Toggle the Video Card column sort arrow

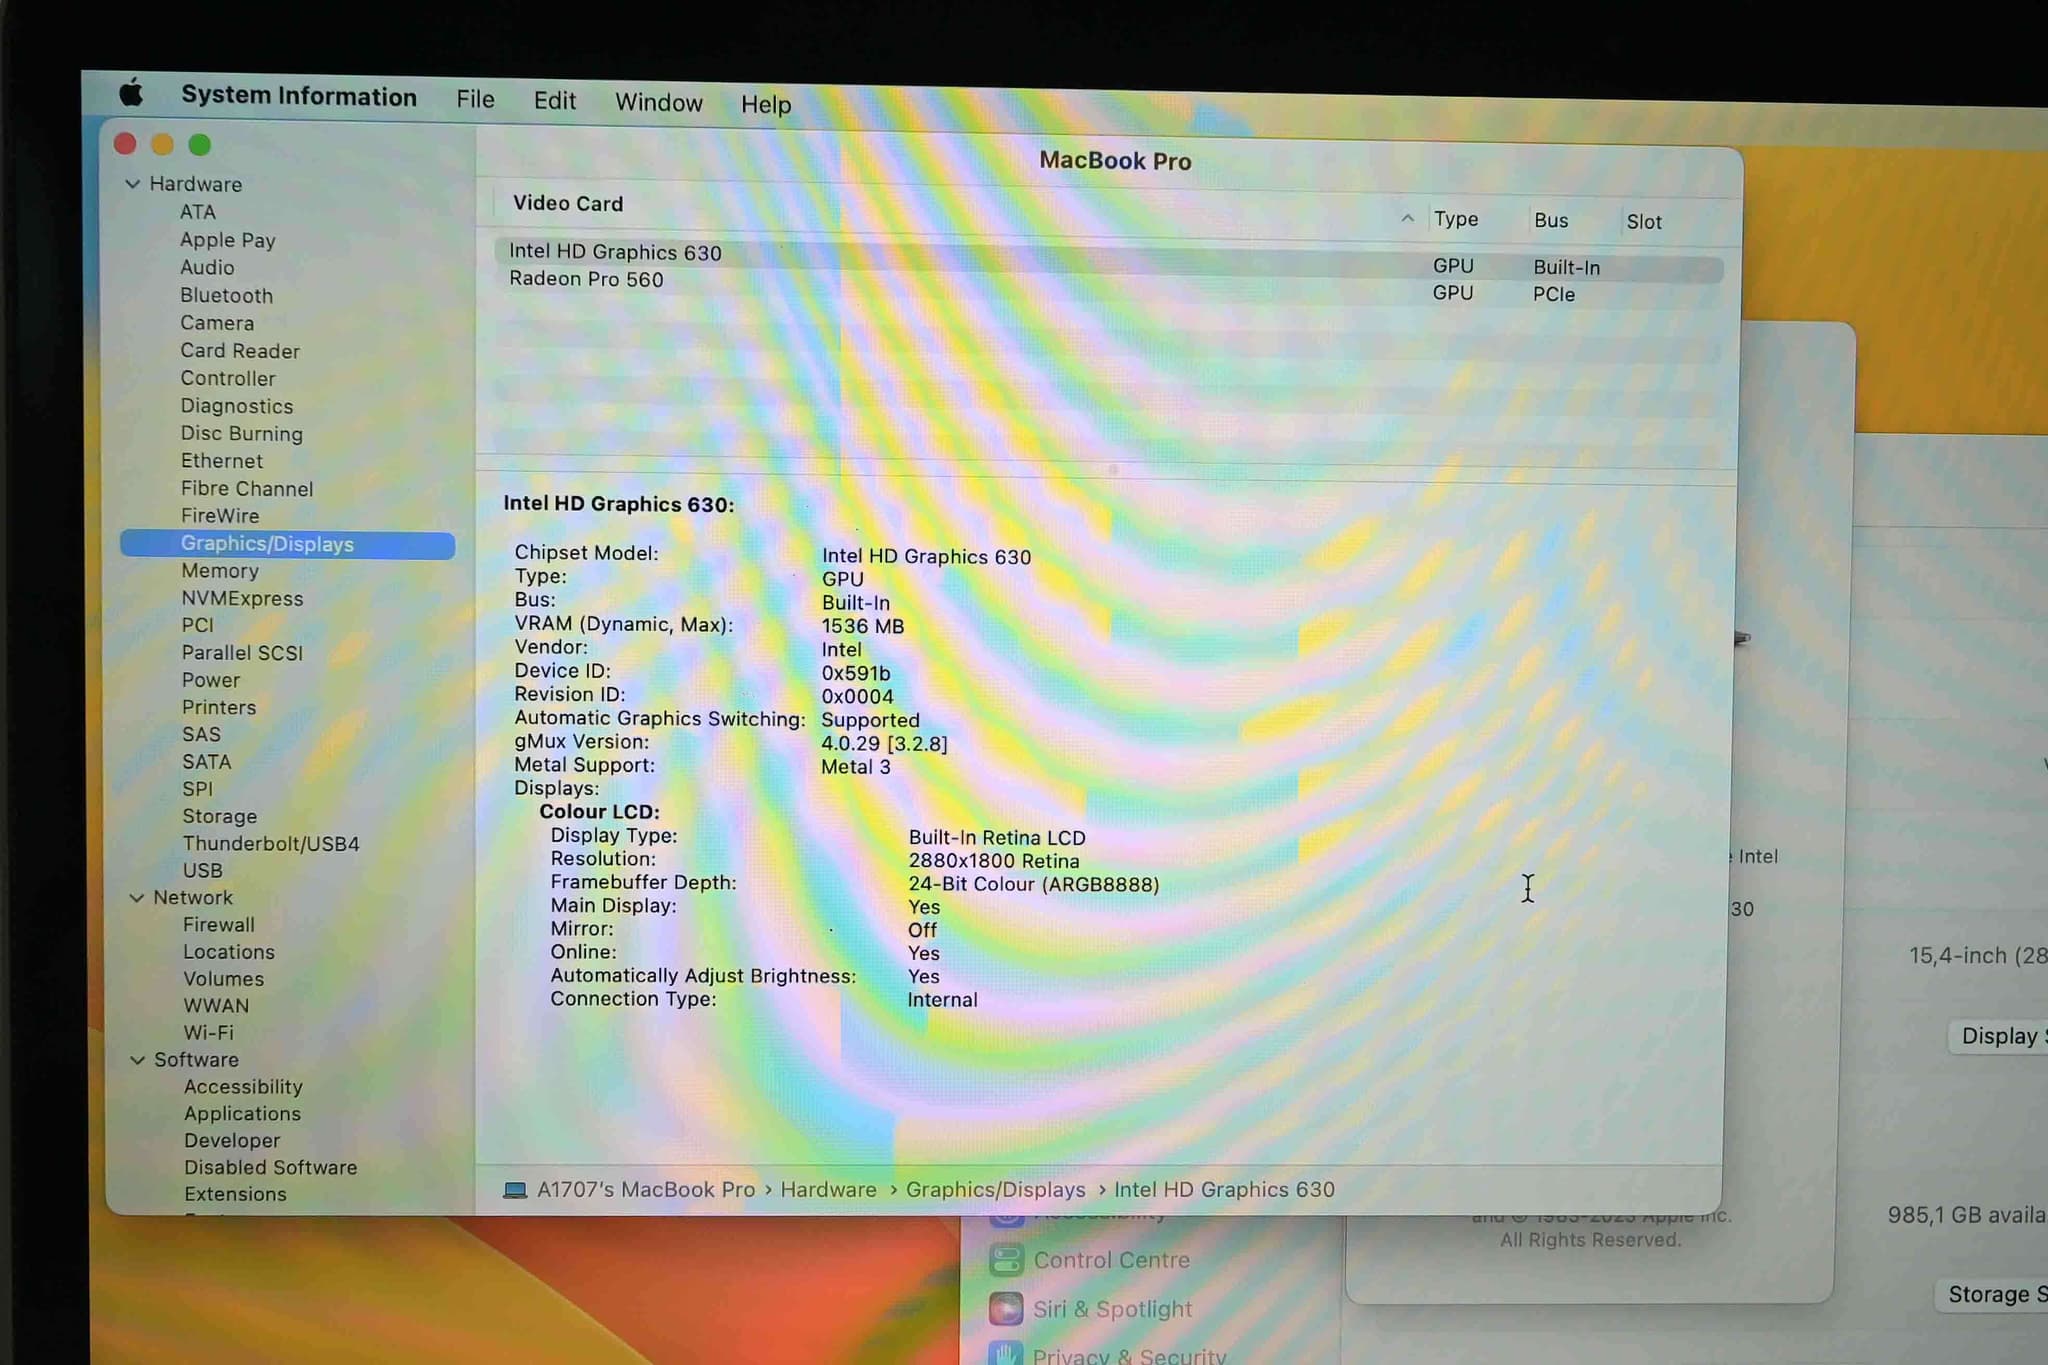(x=1407, y=218)
